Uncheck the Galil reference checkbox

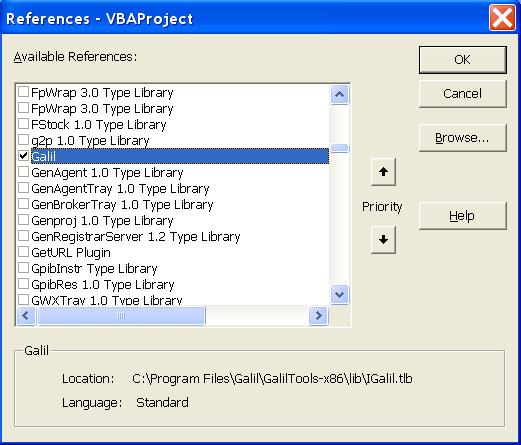pos(23,156)
